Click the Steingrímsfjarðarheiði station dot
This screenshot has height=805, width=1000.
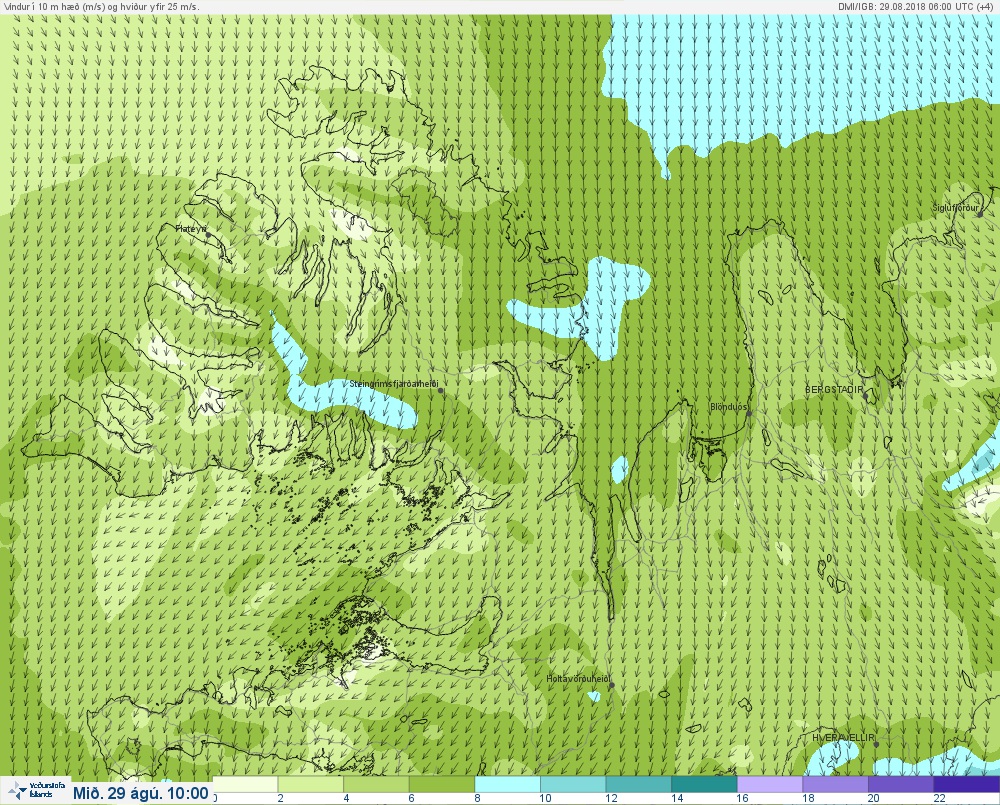pos(441,390)
